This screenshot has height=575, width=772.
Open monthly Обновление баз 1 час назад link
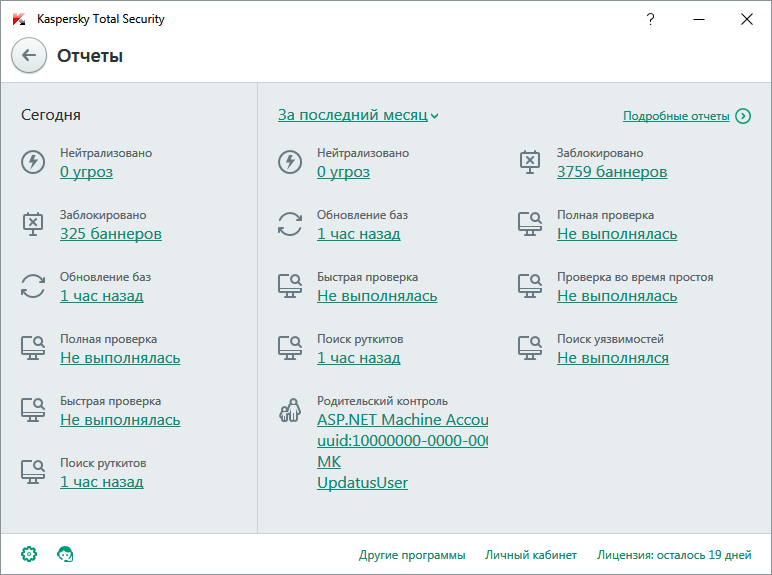pyautogui.click(x=358, y=234)
